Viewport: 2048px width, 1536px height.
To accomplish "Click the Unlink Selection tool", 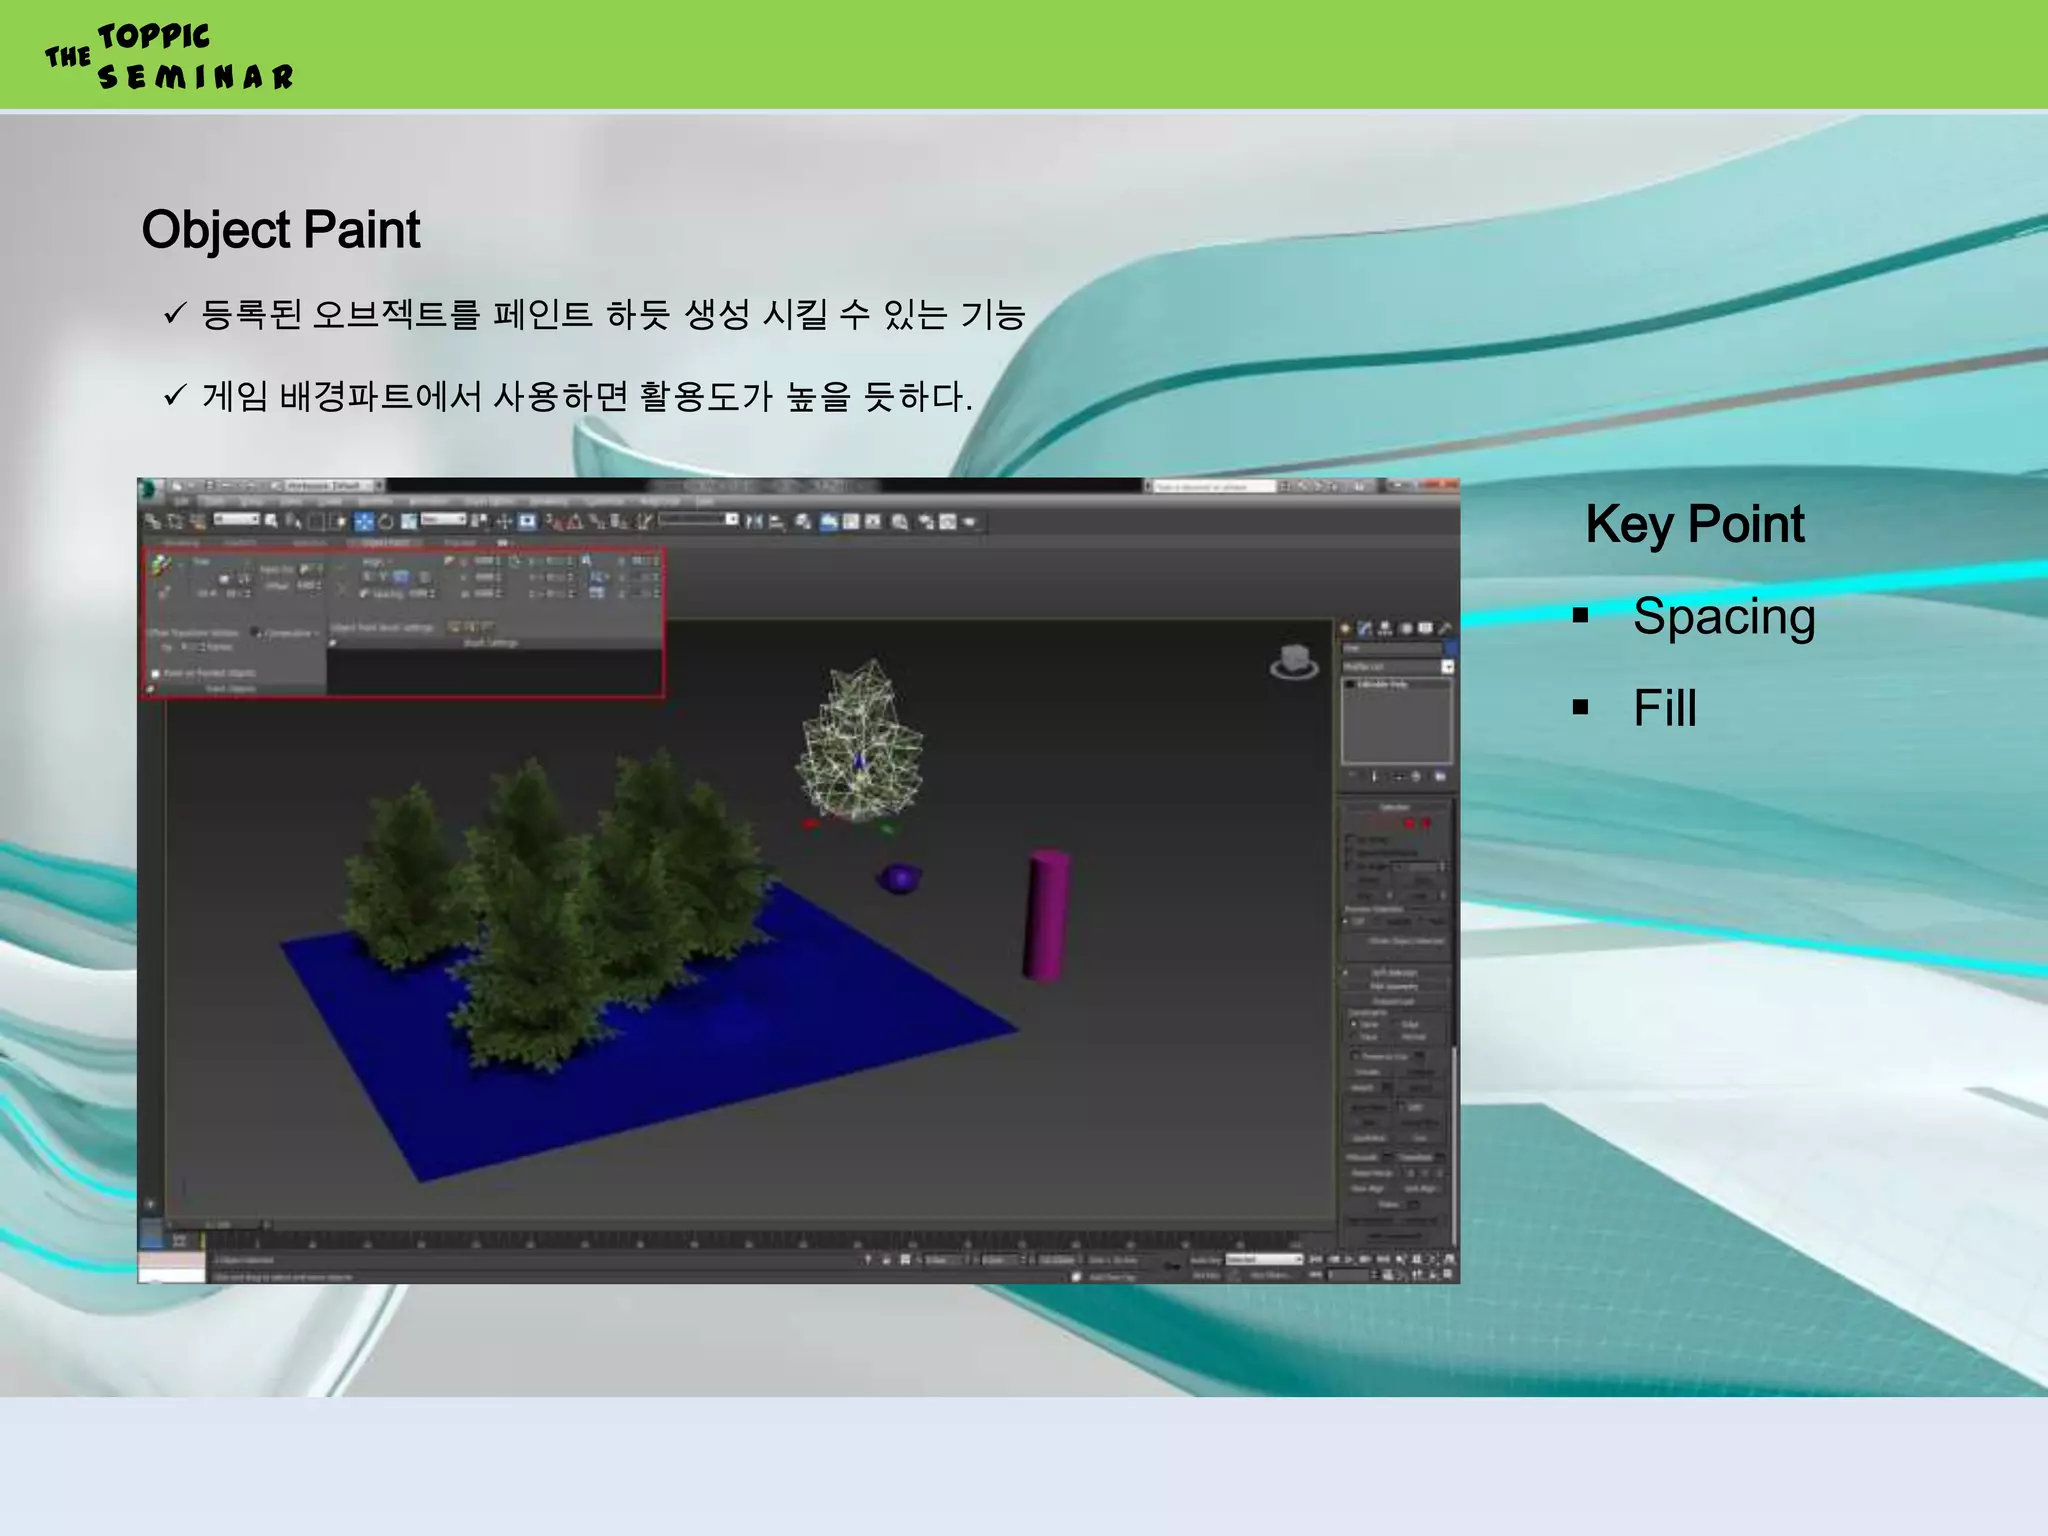I will (x=175, y=521).
